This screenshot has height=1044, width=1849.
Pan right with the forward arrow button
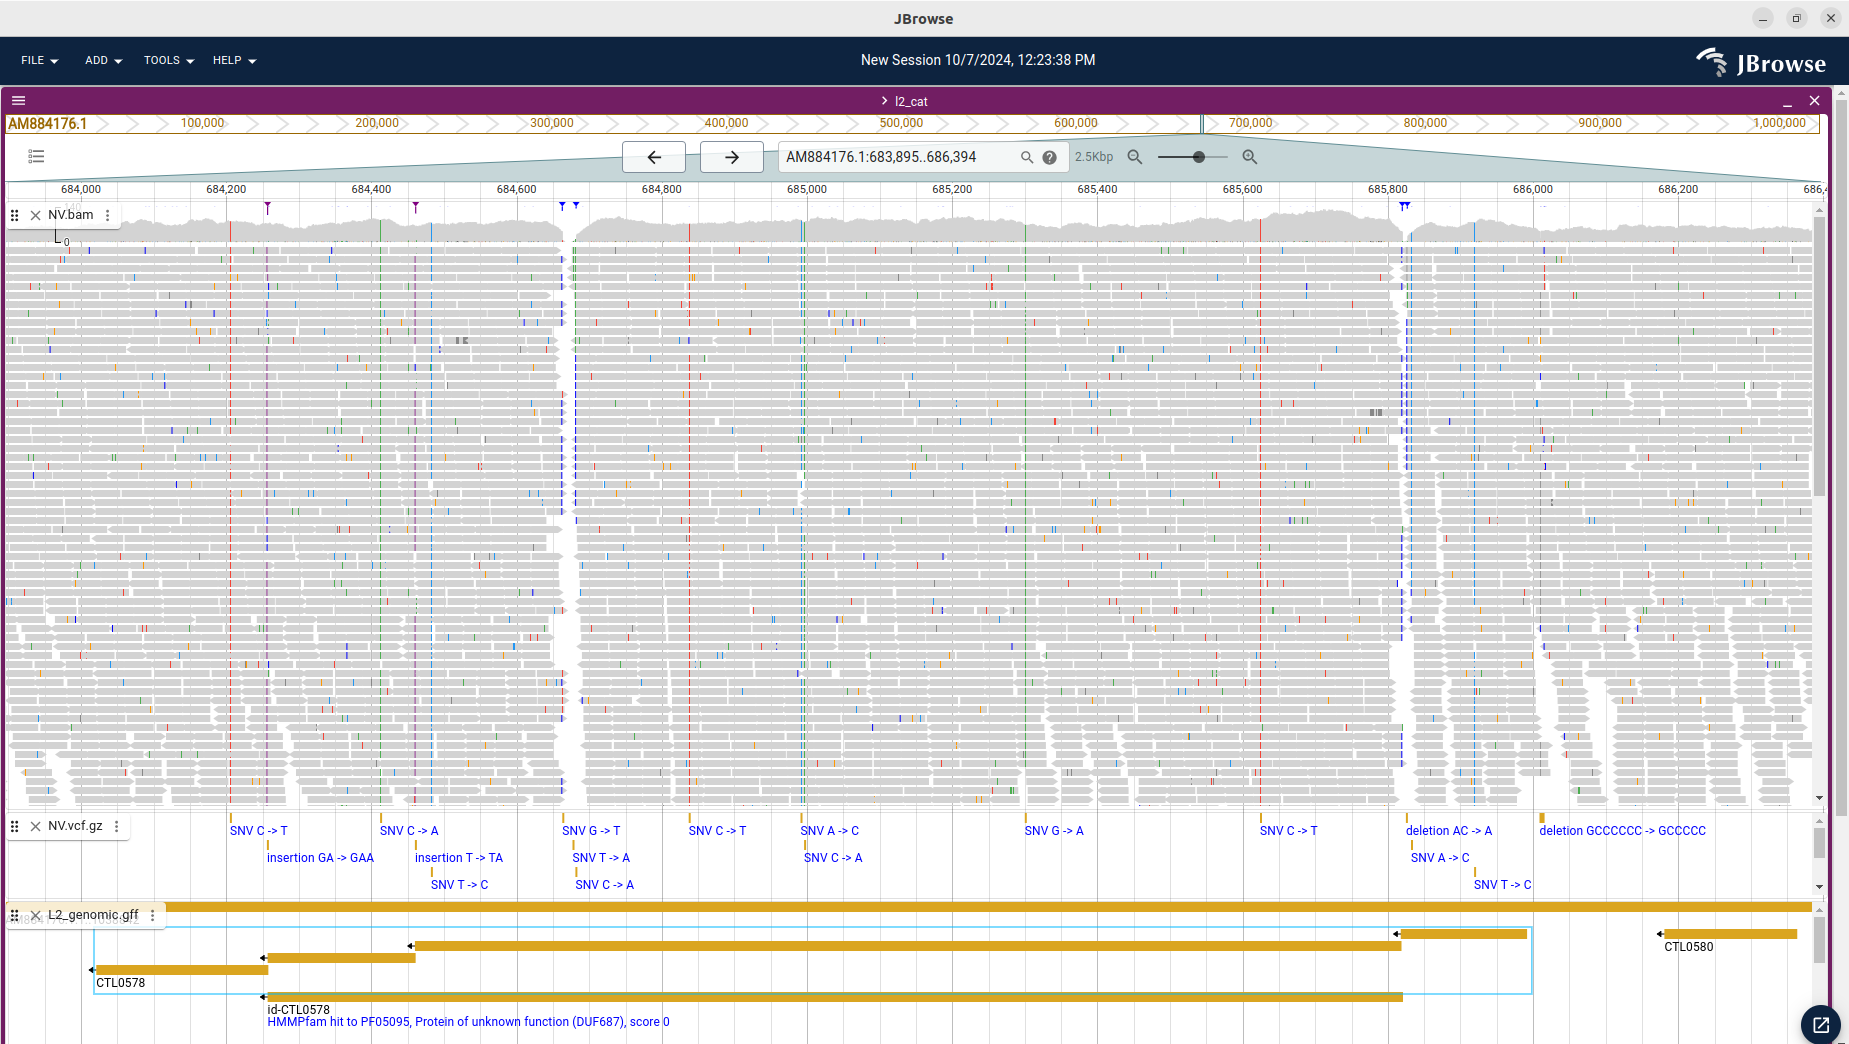(731, 157)
